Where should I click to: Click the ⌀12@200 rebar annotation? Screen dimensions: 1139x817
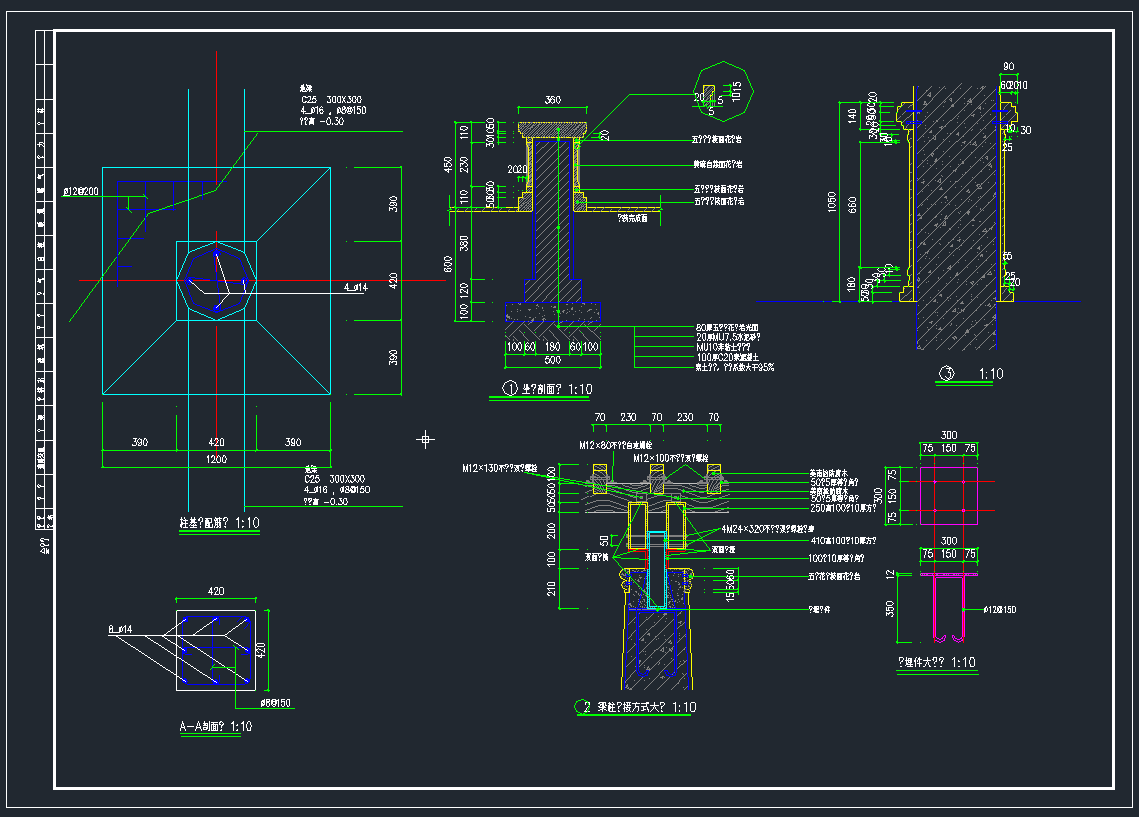(x=80, y=191)
